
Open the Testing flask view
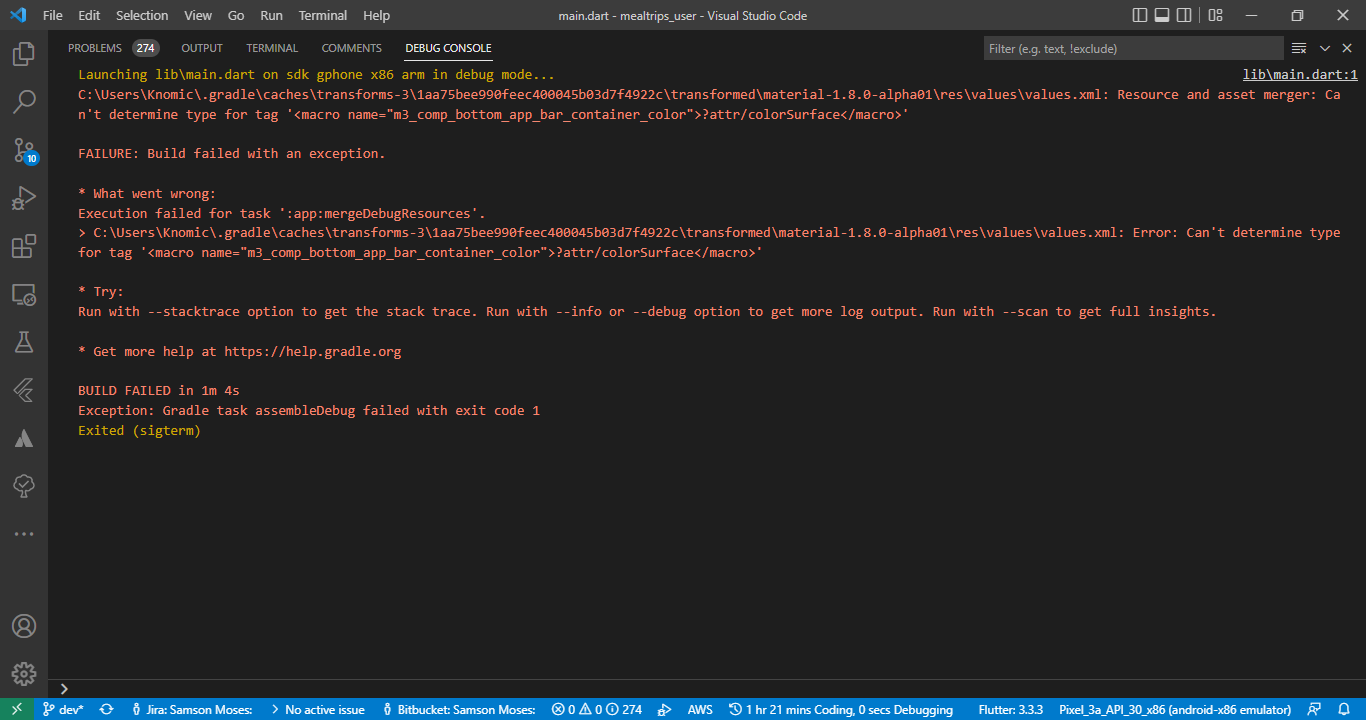[24, 342]
